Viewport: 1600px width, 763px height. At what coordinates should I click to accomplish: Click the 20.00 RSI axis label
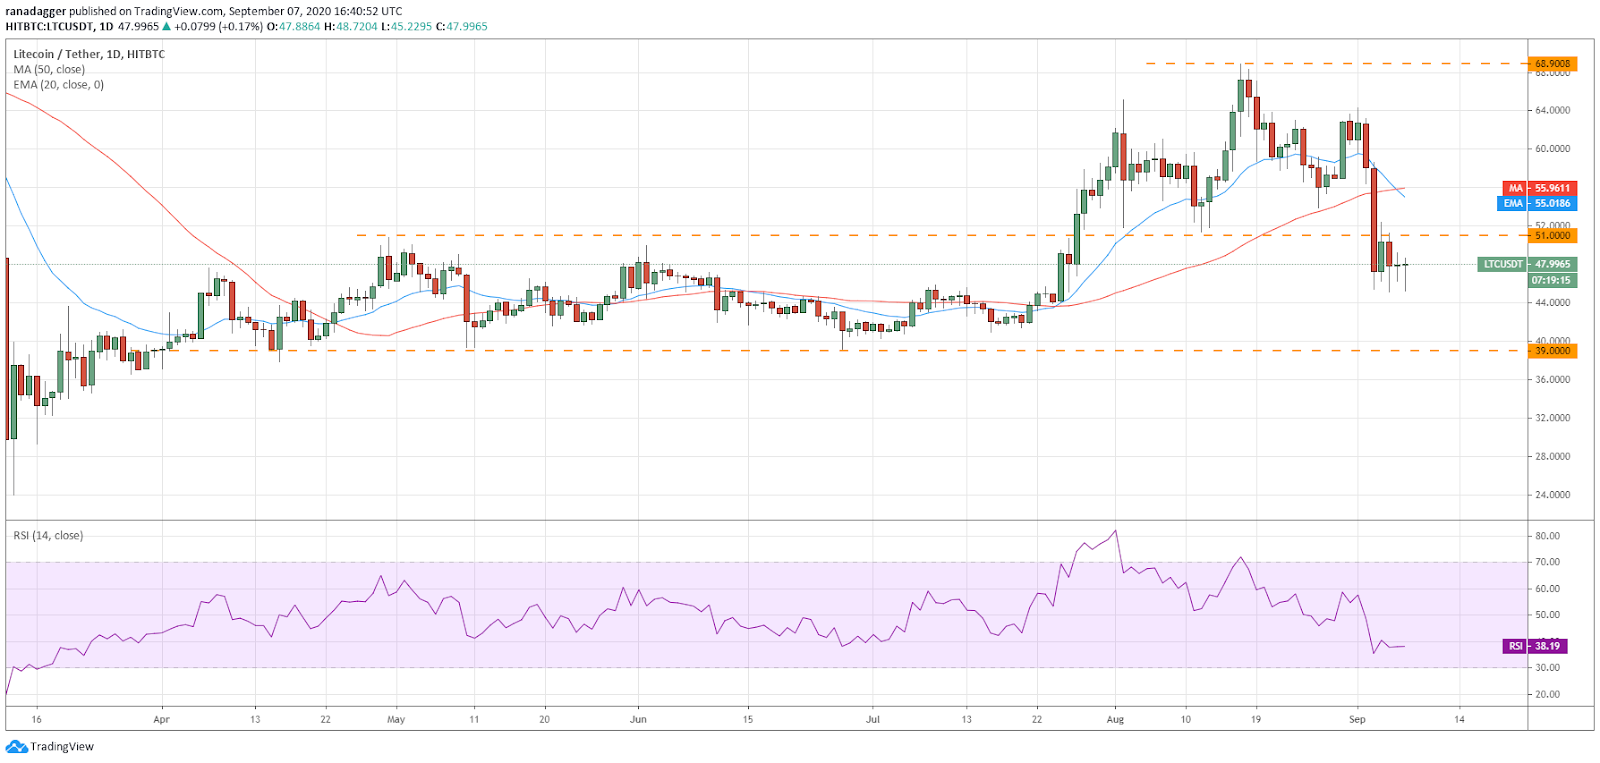1548,694
